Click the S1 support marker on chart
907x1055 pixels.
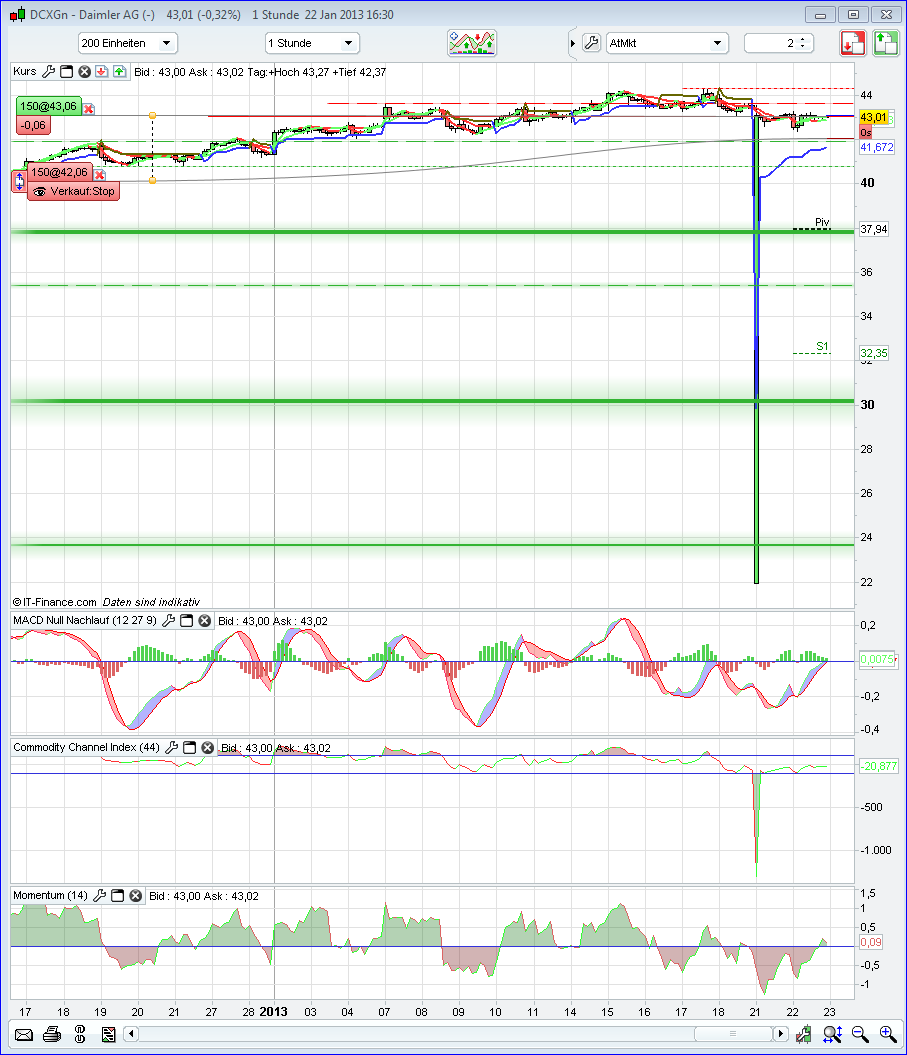822,347
